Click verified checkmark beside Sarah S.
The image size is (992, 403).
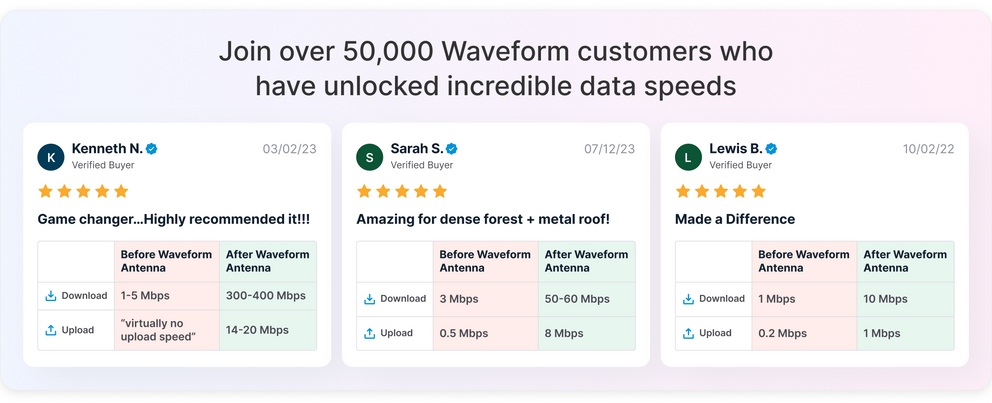(452, 149)
